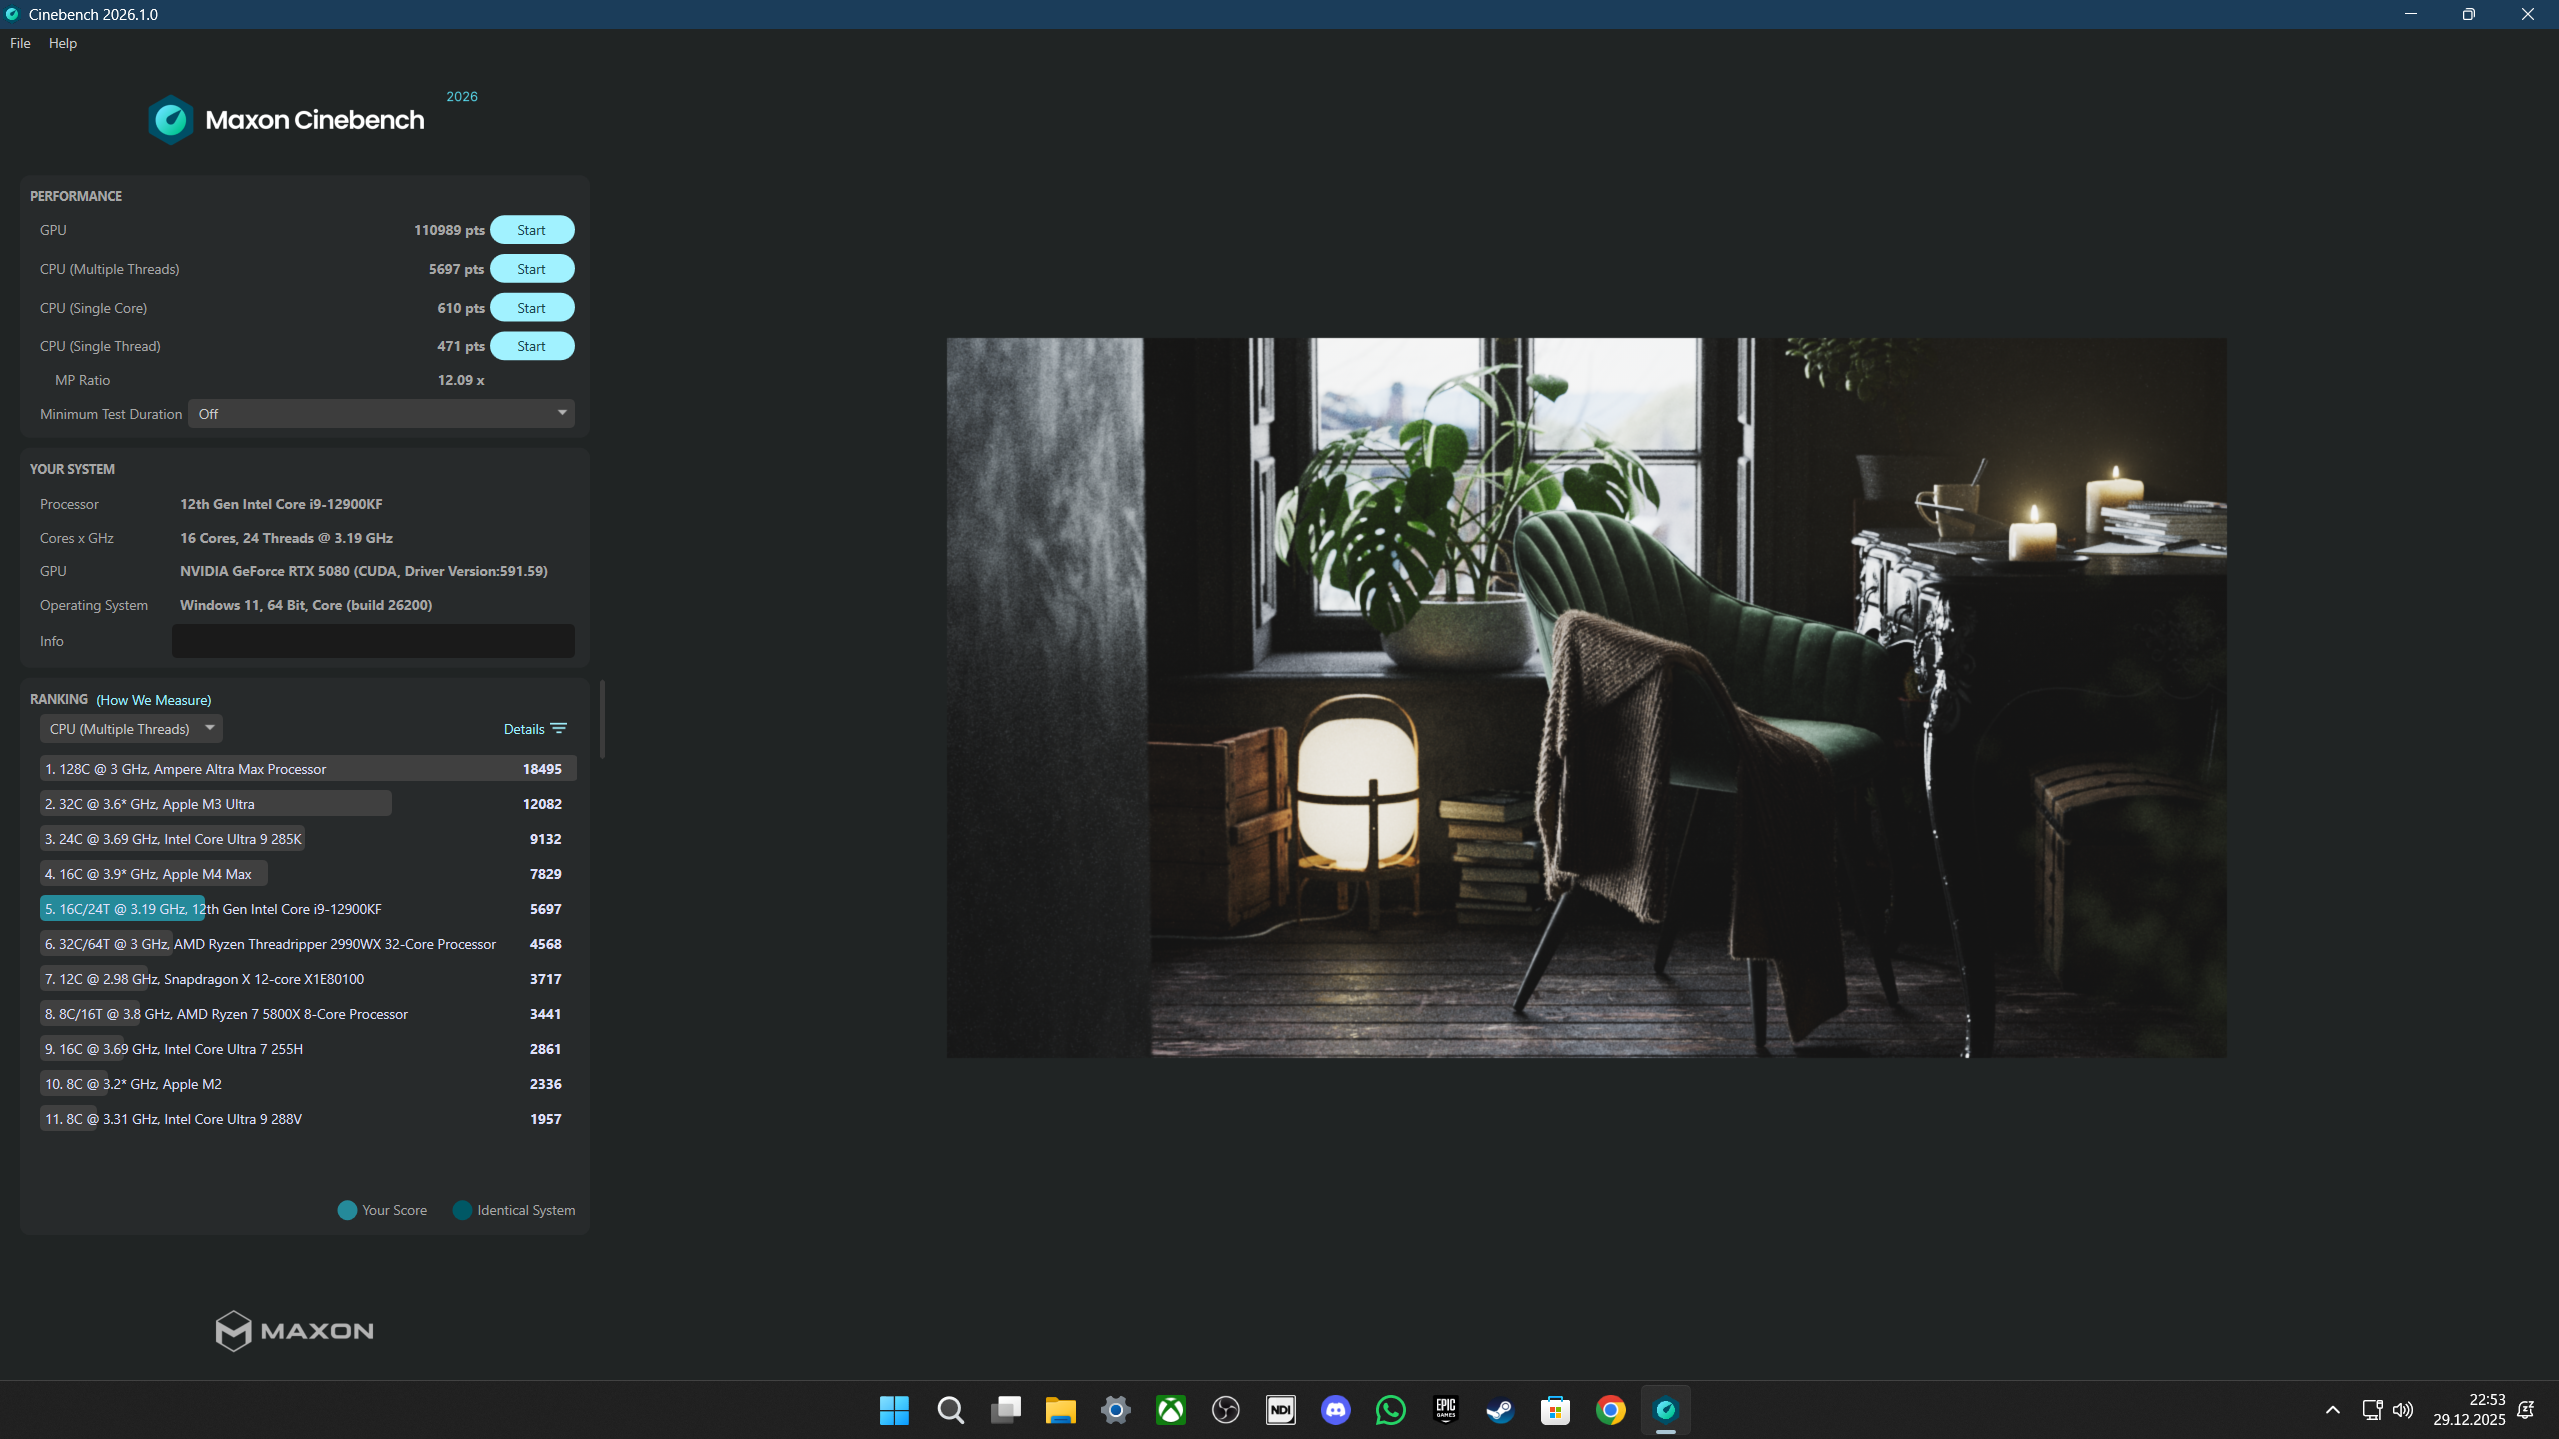Open the Epic Games Launcher icon

[1445, 1410]
